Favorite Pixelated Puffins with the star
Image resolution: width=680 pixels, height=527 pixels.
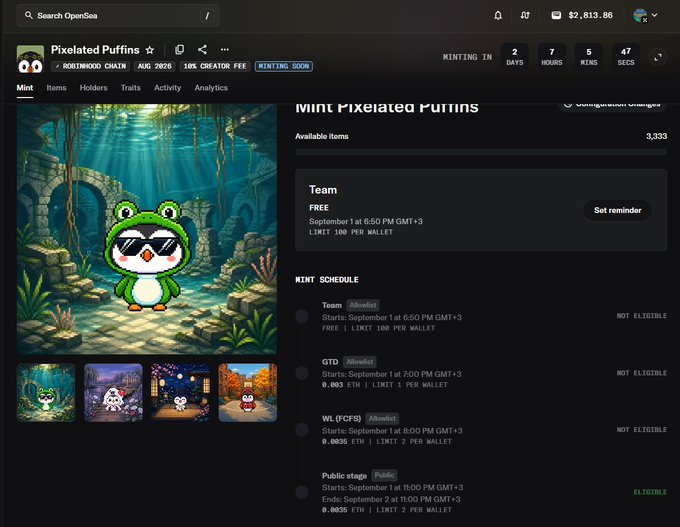point(150,50)
